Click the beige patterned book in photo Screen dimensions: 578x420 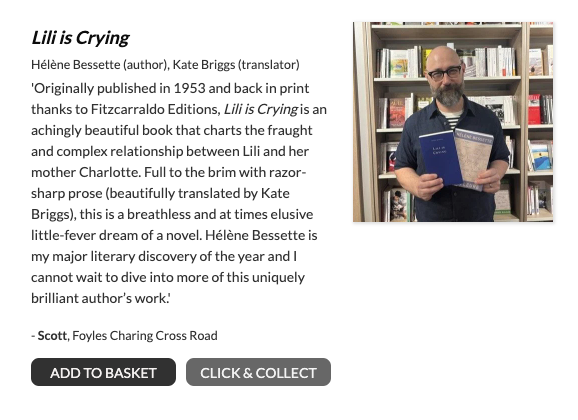pyautogui.click(x=474, y=160)
